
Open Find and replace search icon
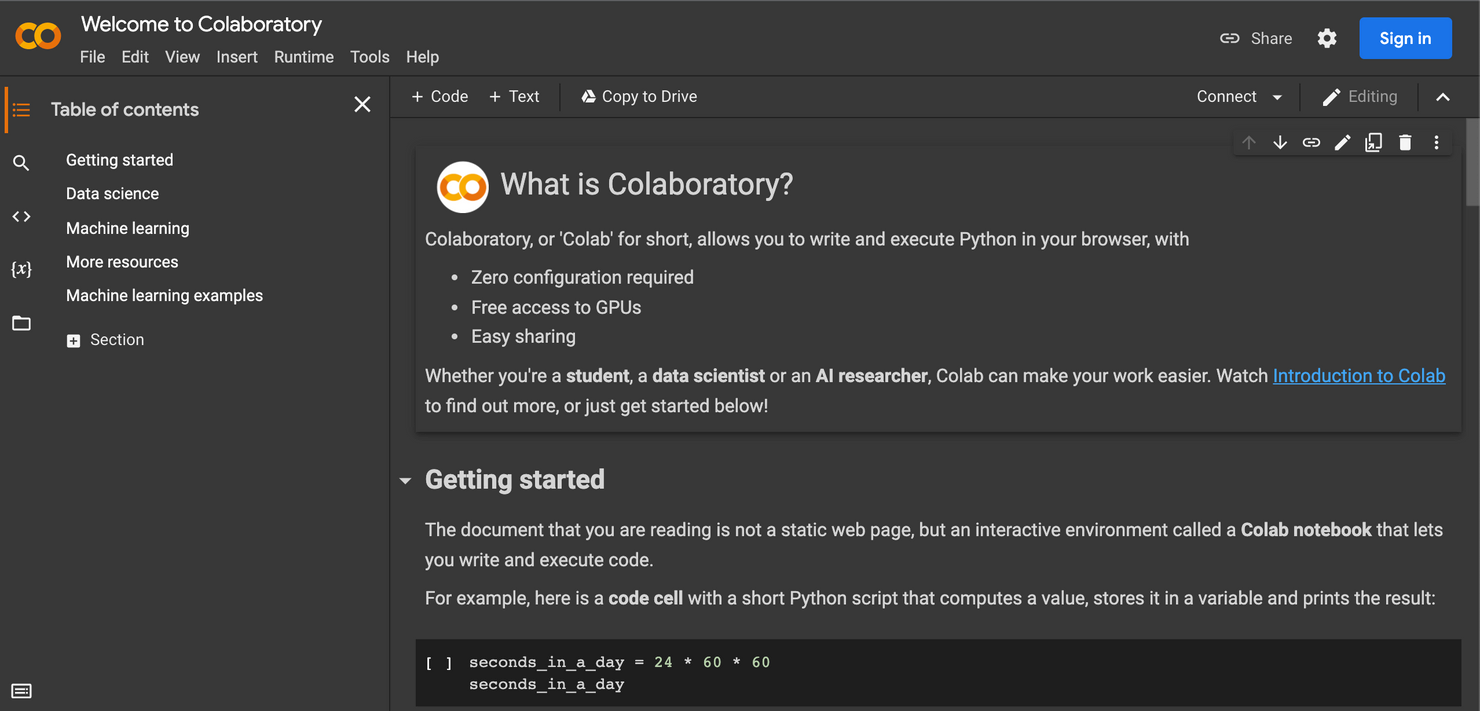tap(21, 162)
